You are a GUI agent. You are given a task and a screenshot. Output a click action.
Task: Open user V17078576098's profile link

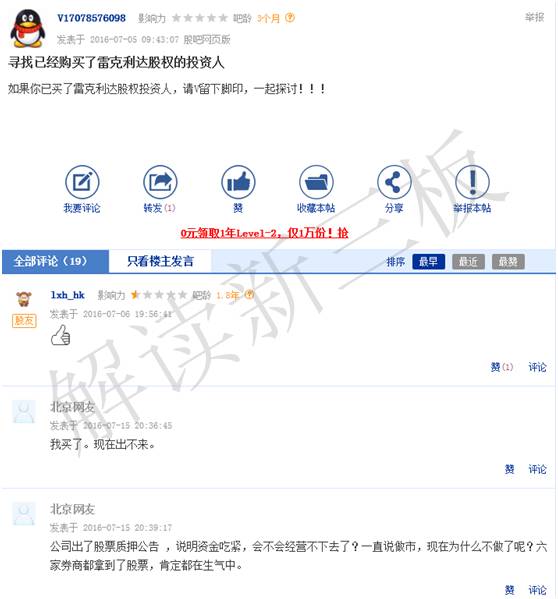(91, 18)
